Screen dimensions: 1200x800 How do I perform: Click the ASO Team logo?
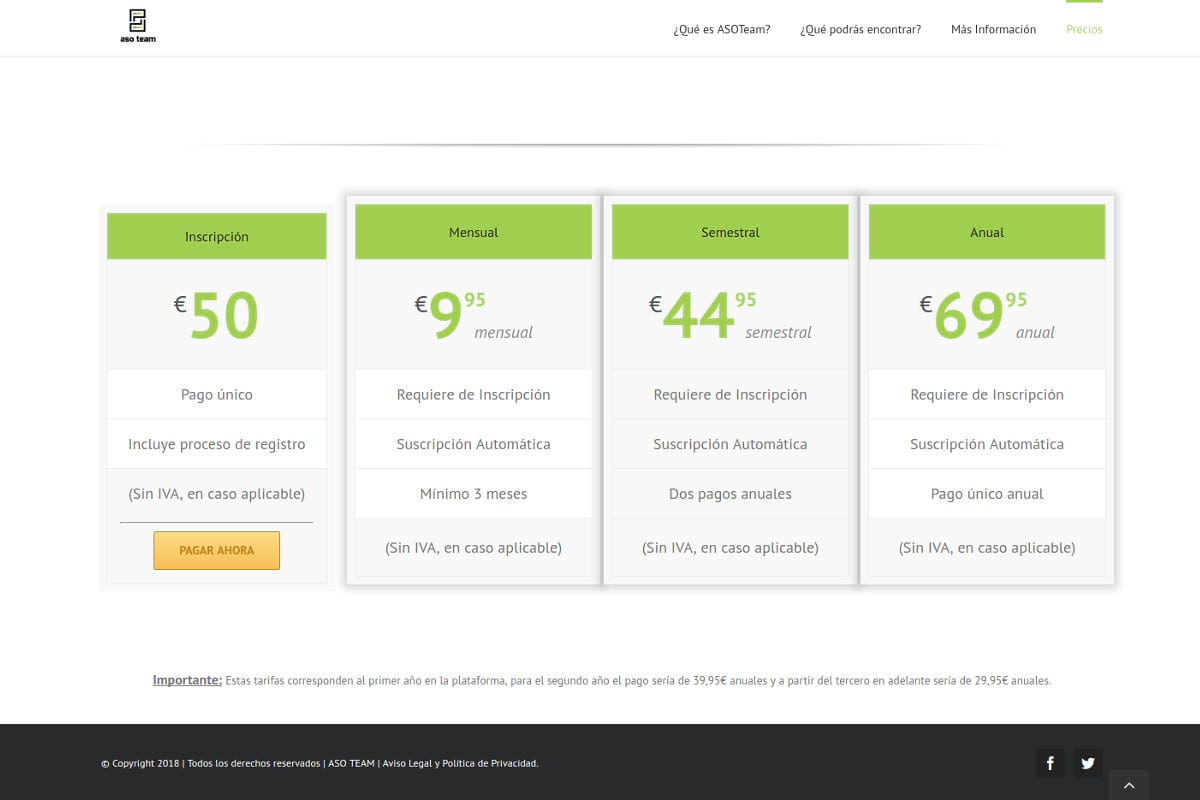138,26
